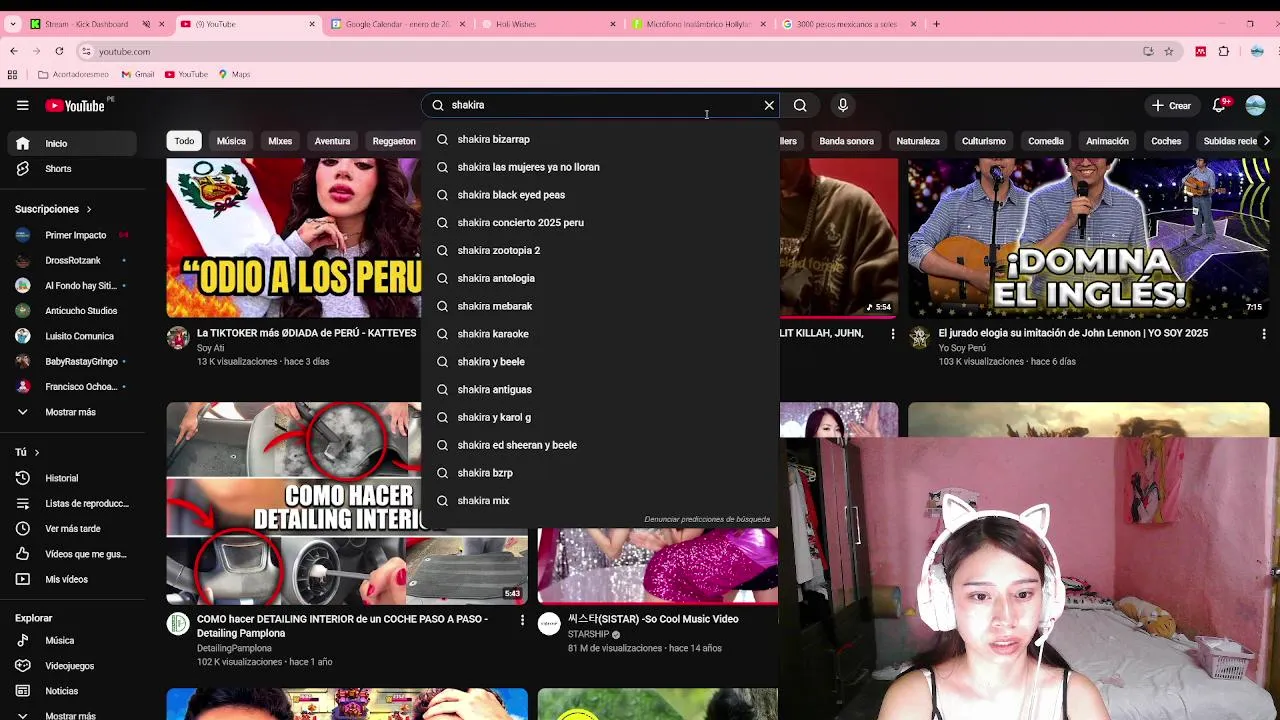Open options for the John Lennon video
The height and width of the screenshot is (720, 1280).
(x=1264, y=334)
